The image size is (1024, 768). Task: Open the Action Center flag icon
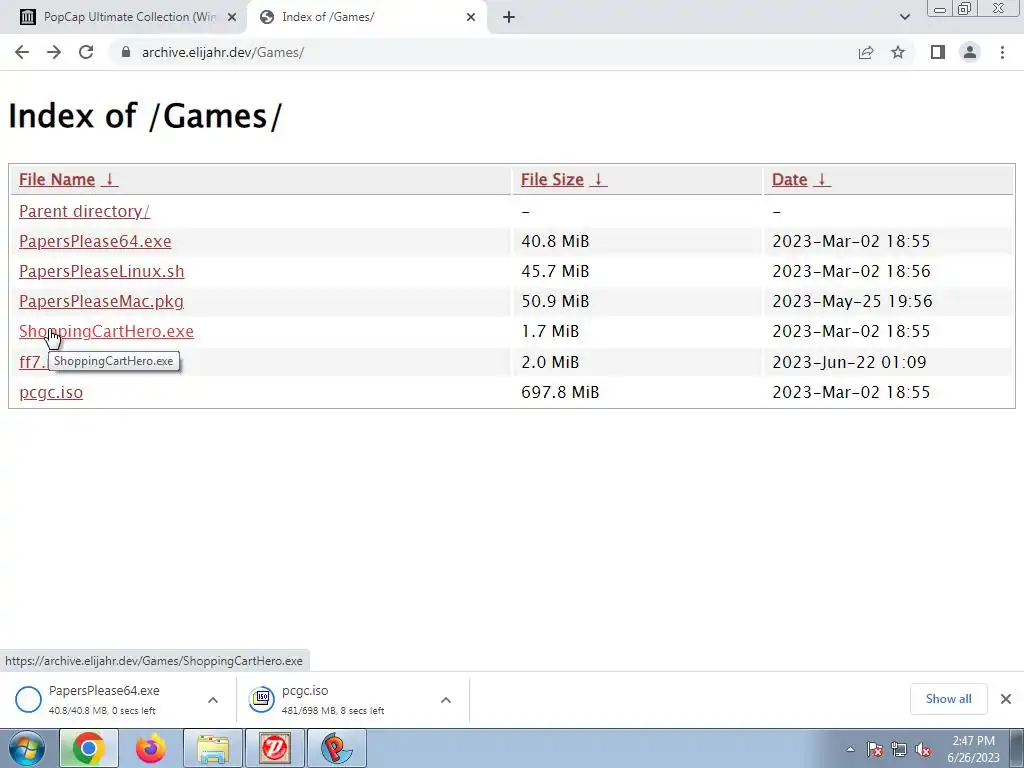[875, 750]
